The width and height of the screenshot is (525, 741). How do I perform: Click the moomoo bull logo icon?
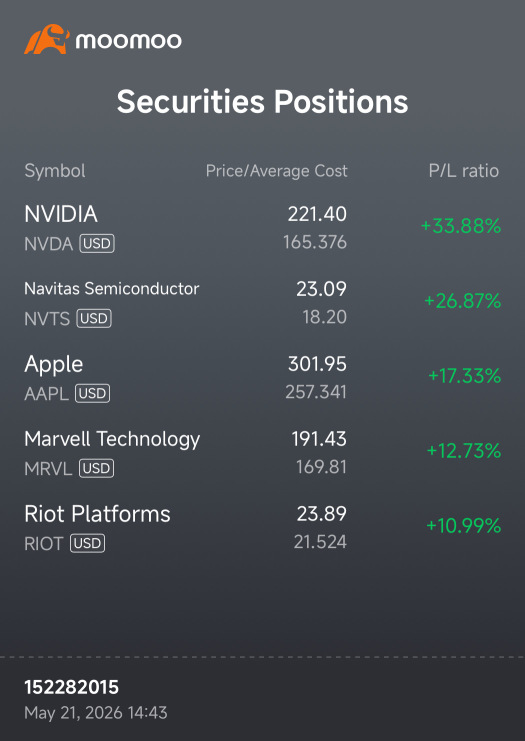(x=47, y=39)
